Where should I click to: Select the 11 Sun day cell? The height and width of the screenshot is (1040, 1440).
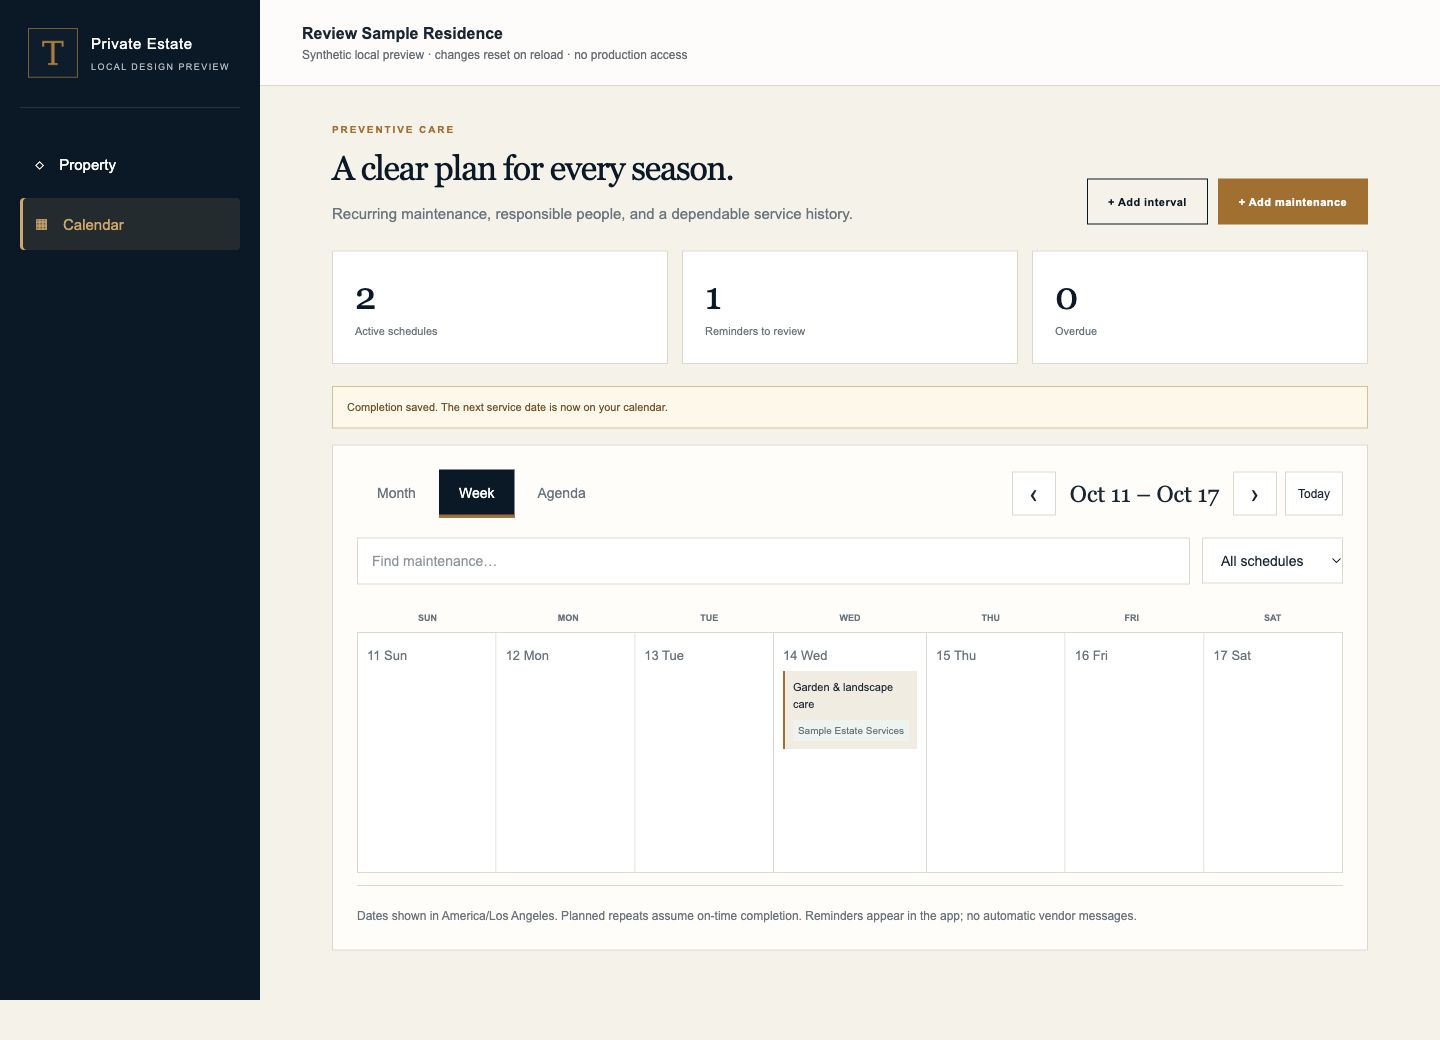click(x=427, y=752)
